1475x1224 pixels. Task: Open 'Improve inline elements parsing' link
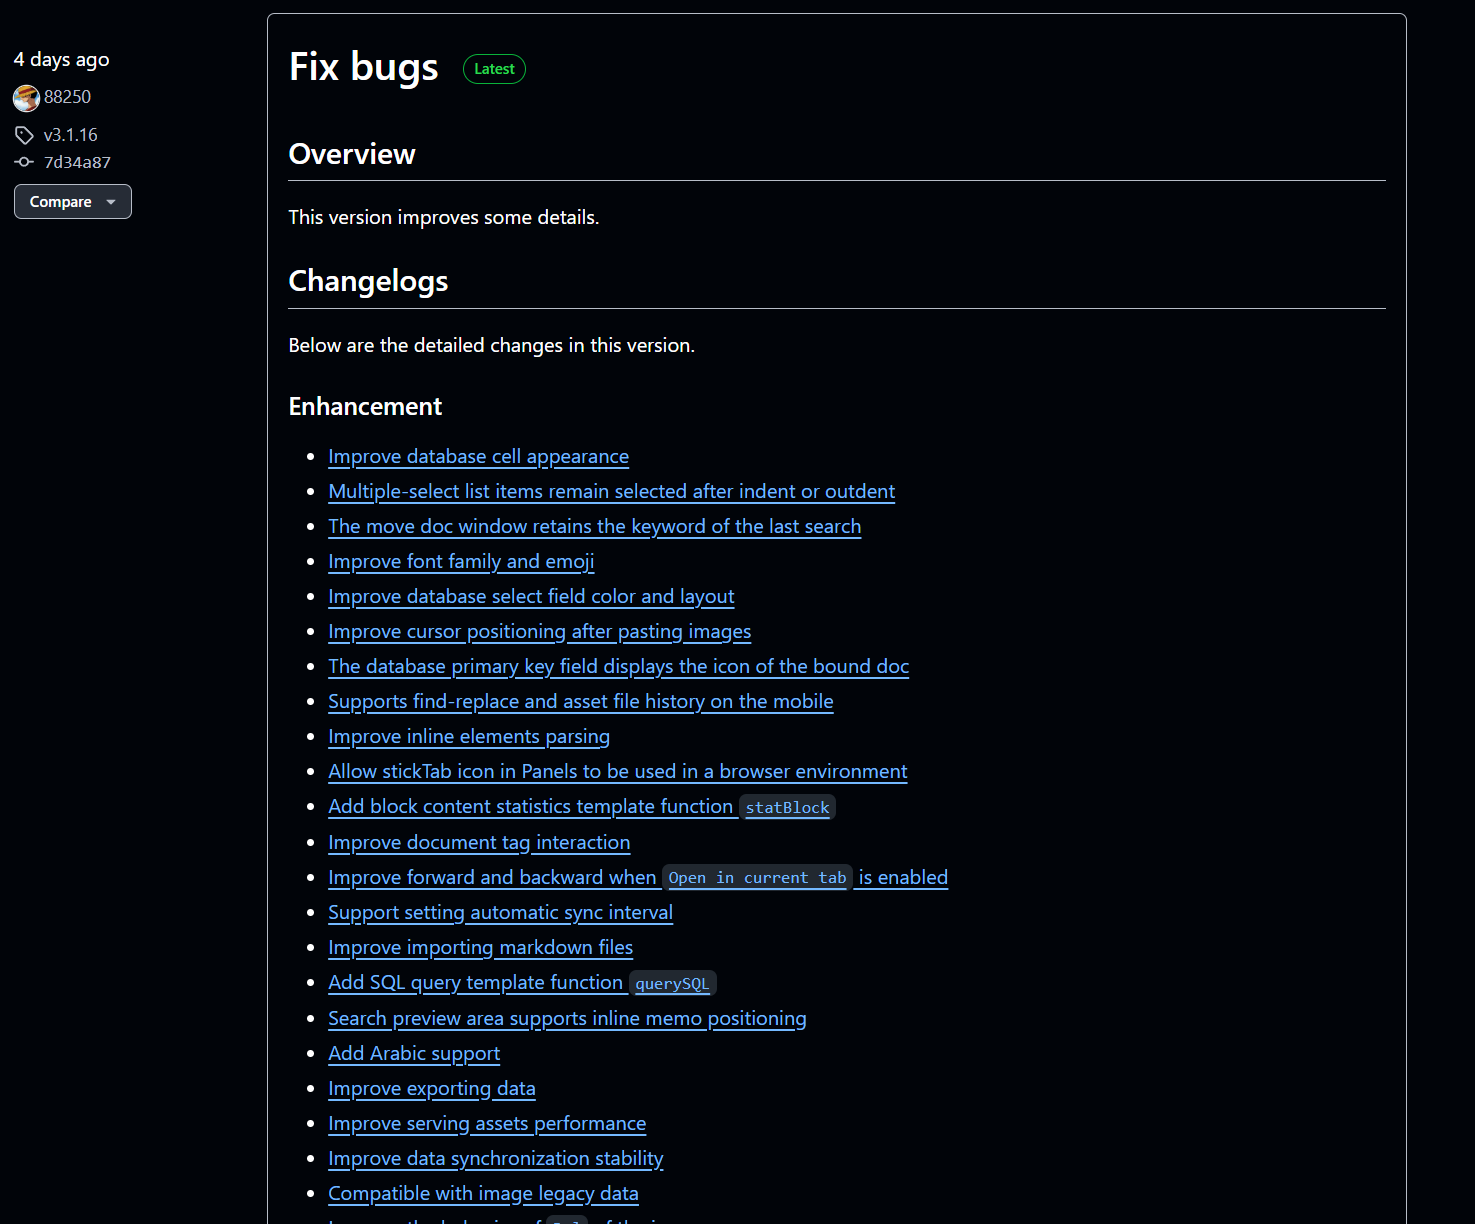(469, 737)
